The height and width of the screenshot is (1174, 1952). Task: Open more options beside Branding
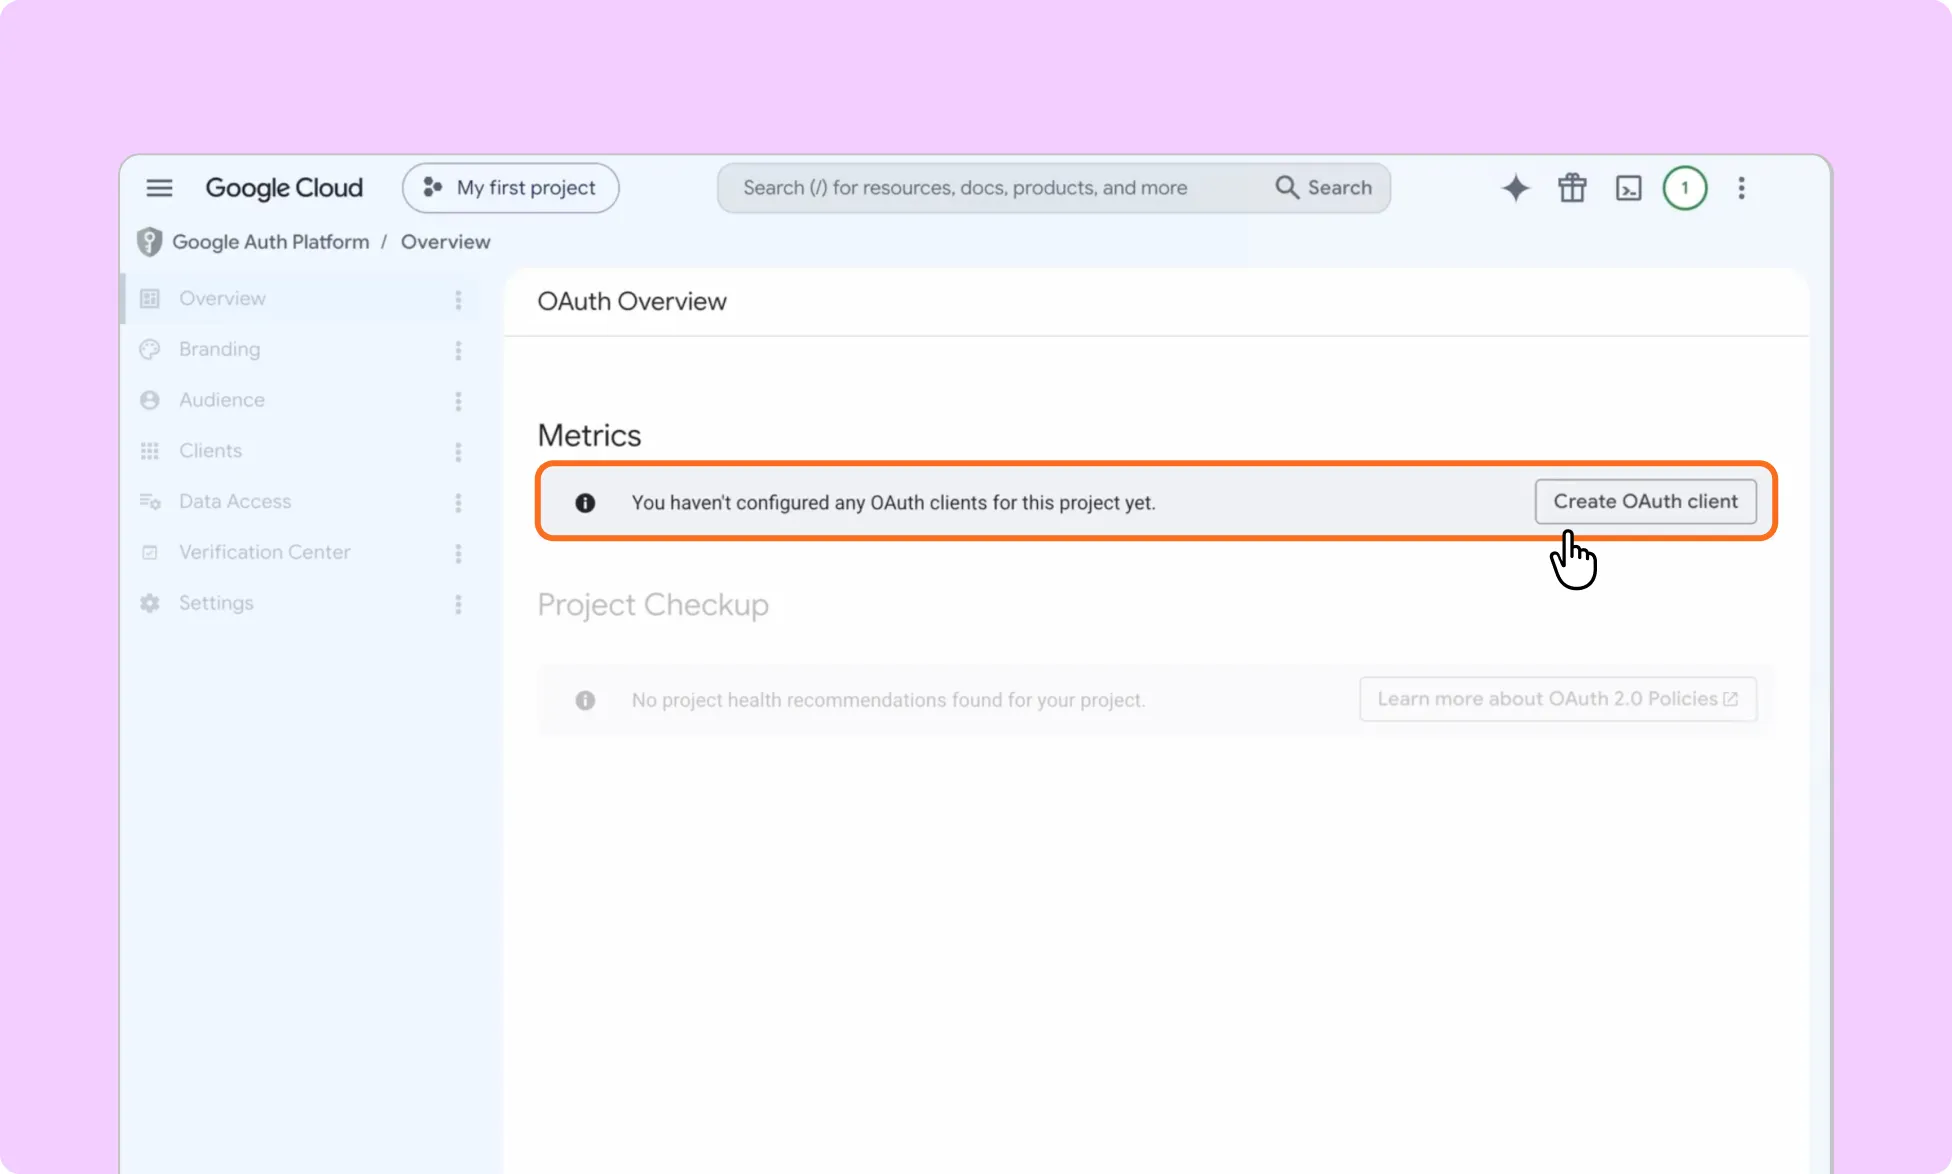(x=458, y=350)
